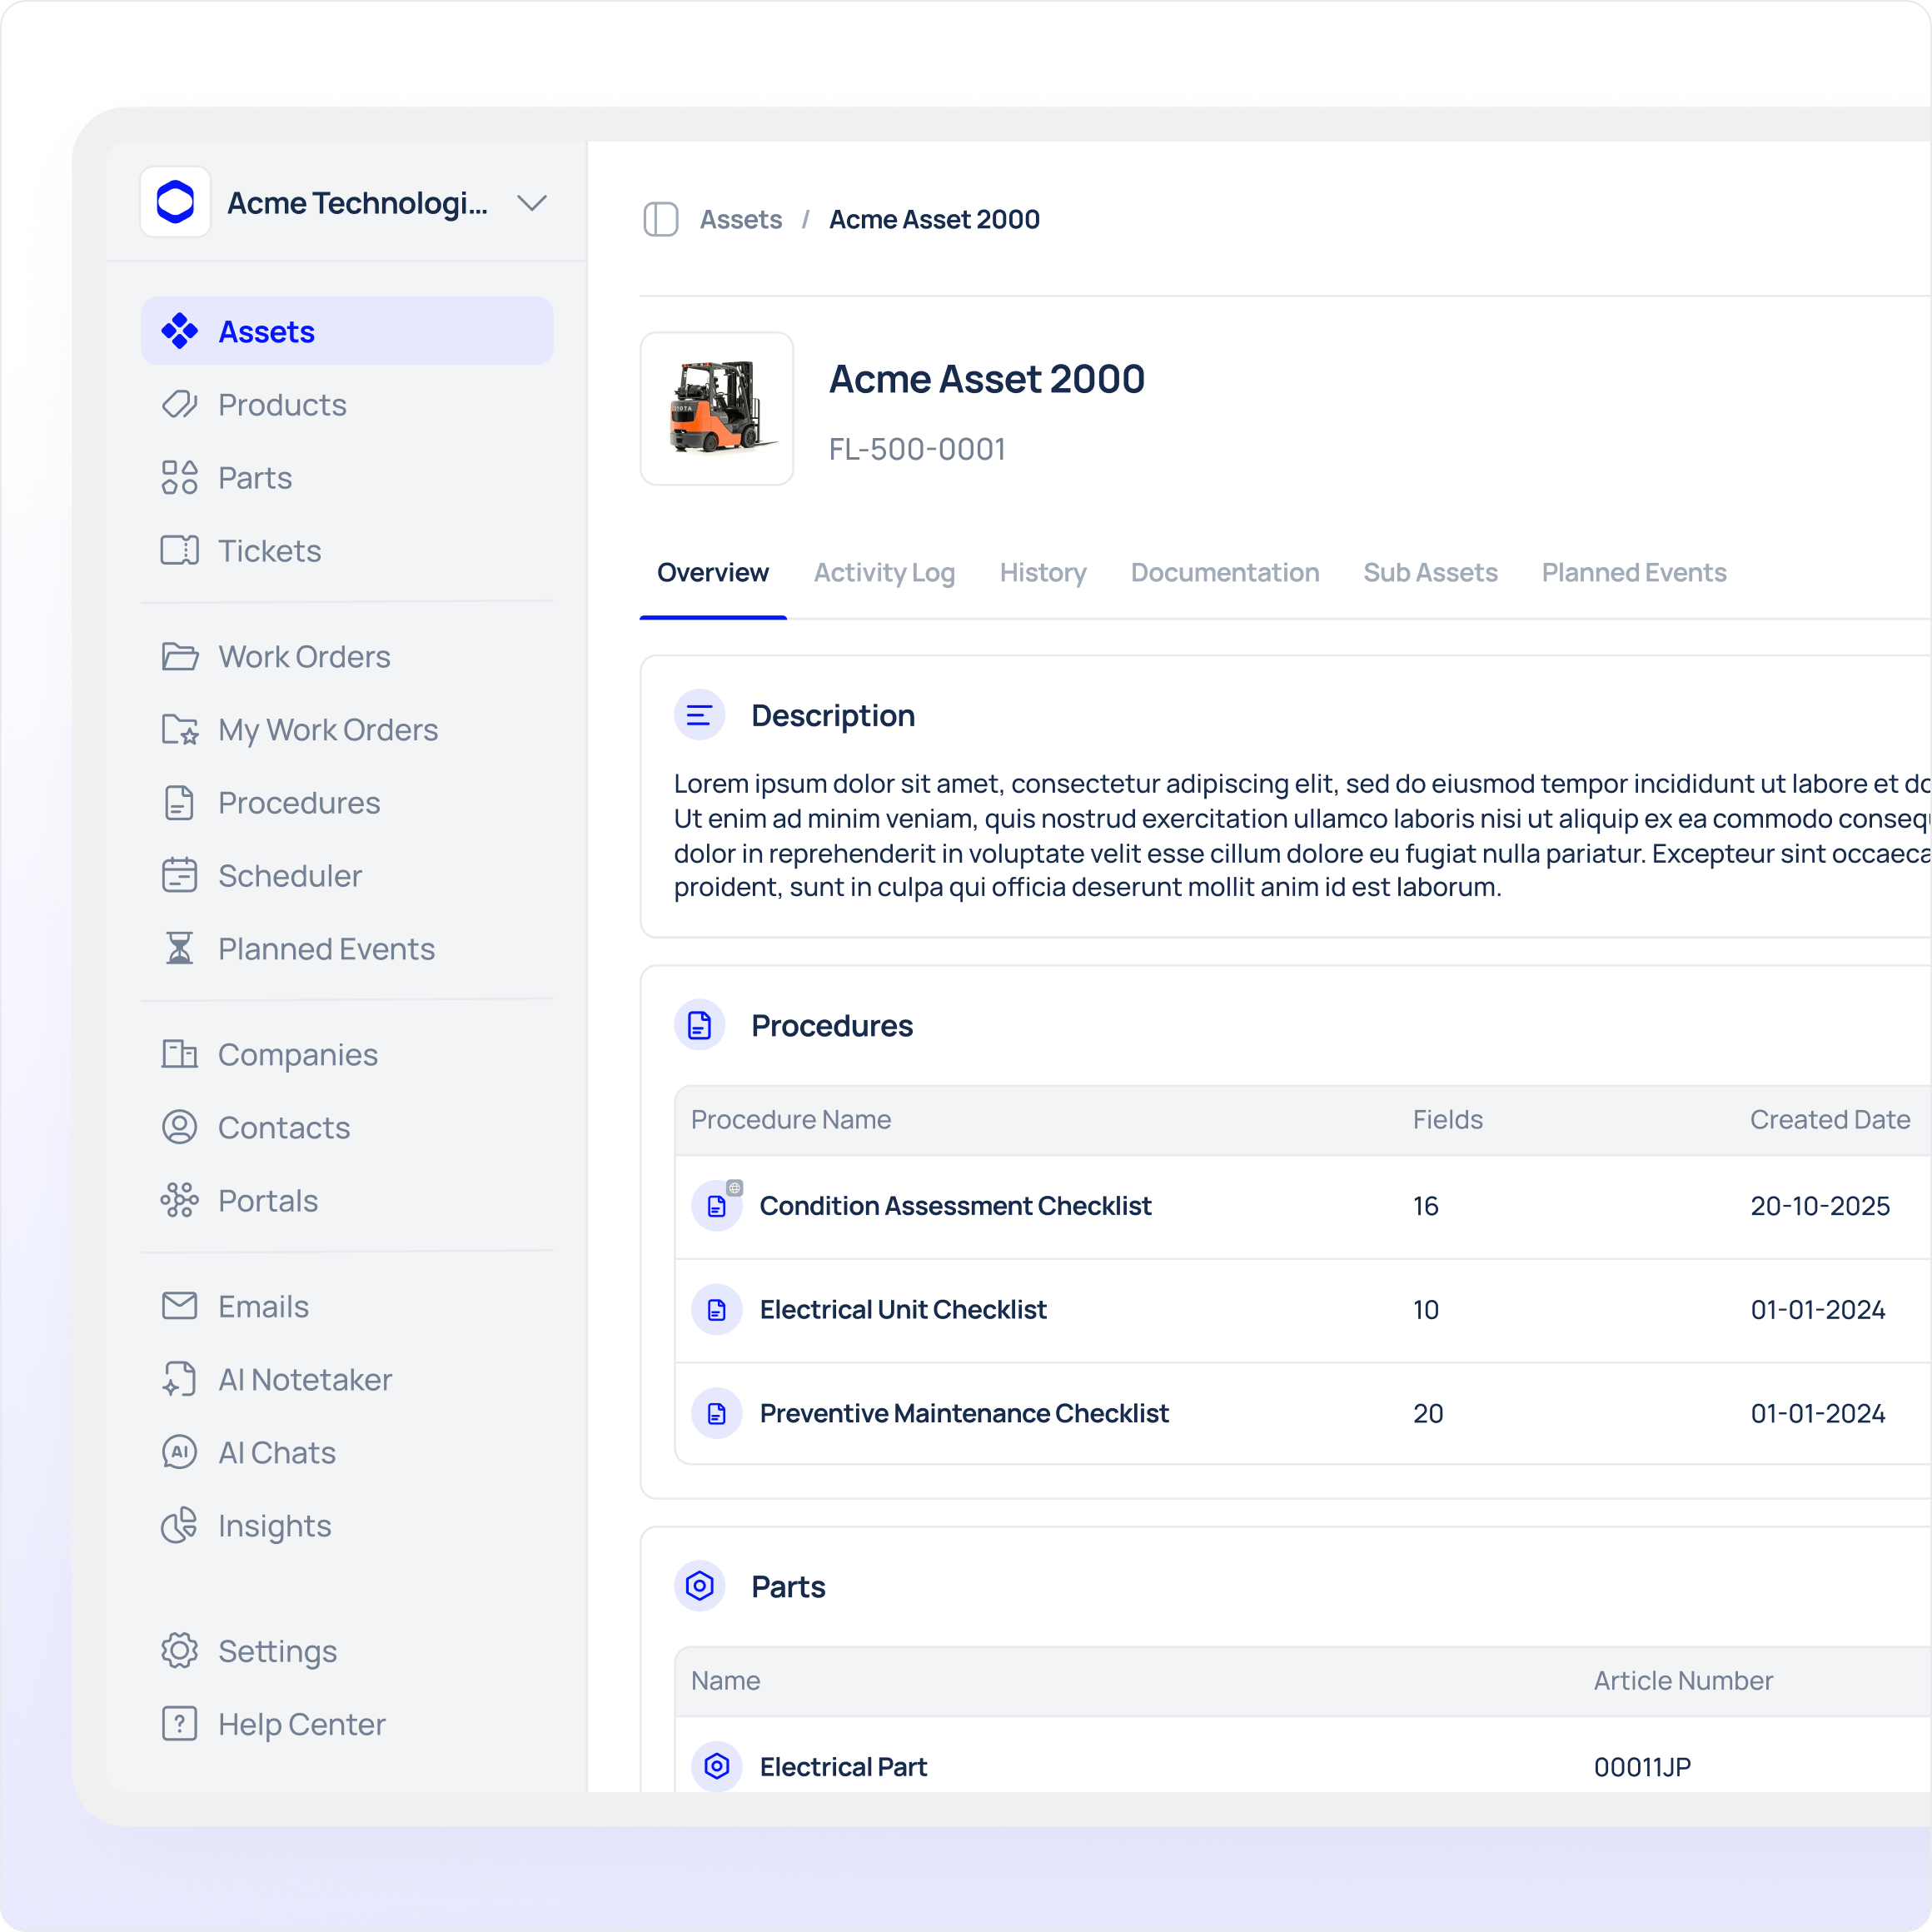Open the Condition Assessment Checklist procedure
The height and width of the screenshot is (1932, 1932).
(955, 1206)
